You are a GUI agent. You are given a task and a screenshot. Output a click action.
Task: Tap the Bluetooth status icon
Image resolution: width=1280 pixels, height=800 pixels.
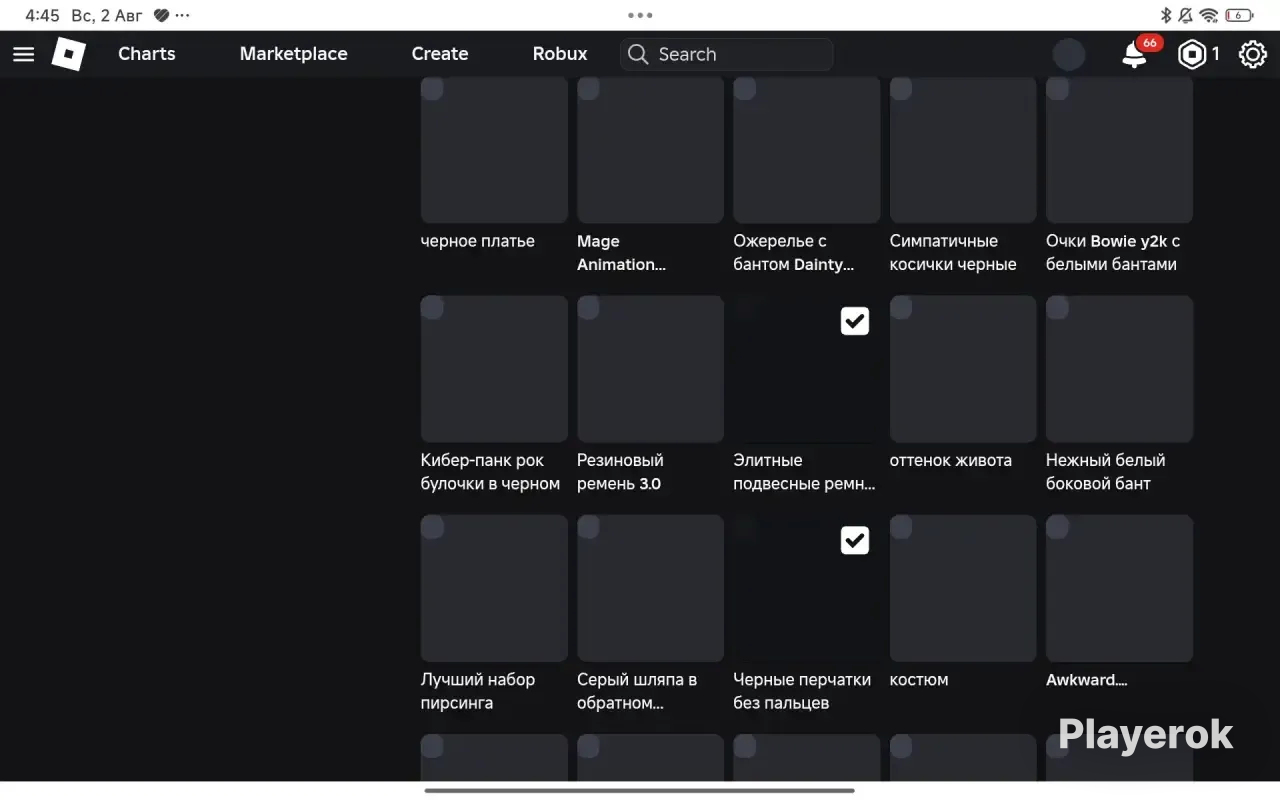(x=1165, y=15)
